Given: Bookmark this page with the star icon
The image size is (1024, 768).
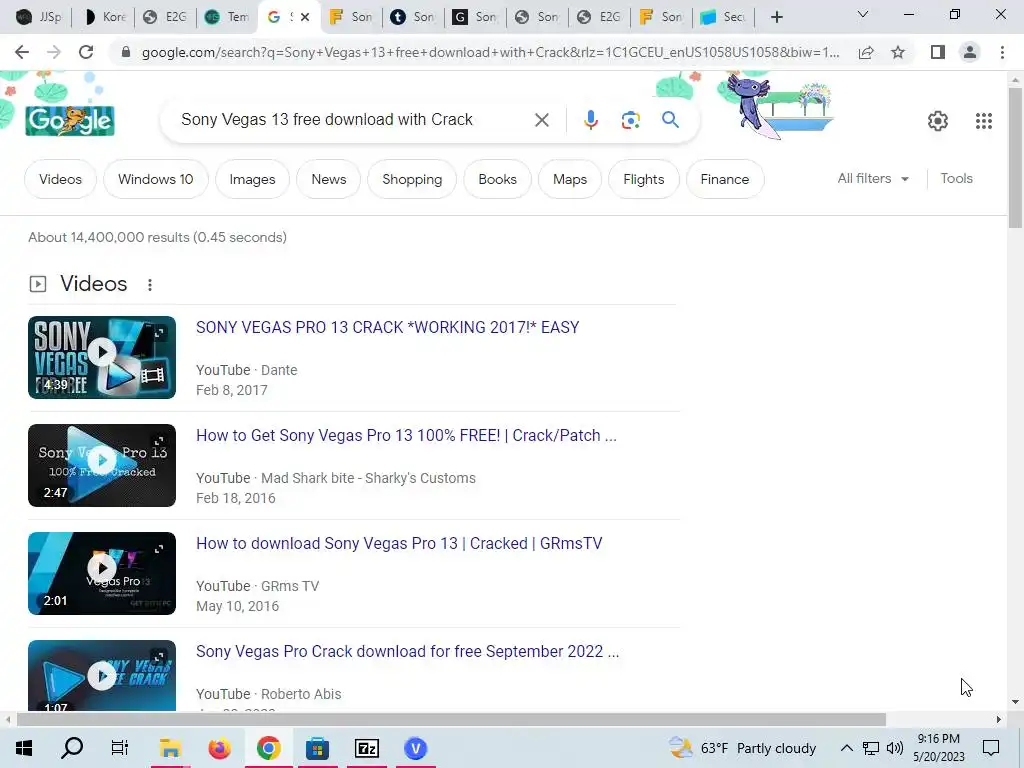Looking at the screenshot, I should pyautogui.click(x=898, y=52).
